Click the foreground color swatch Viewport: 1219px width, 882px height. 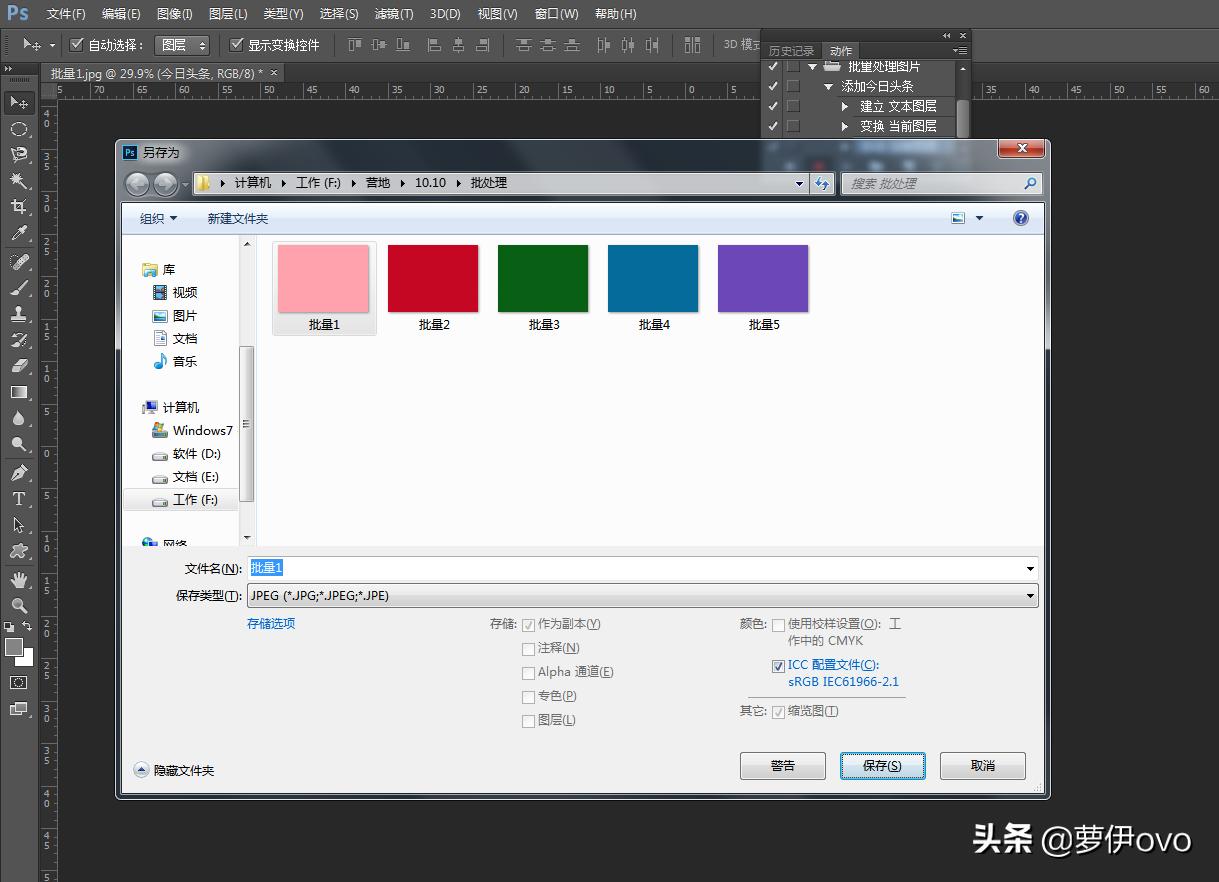point(14,648)
